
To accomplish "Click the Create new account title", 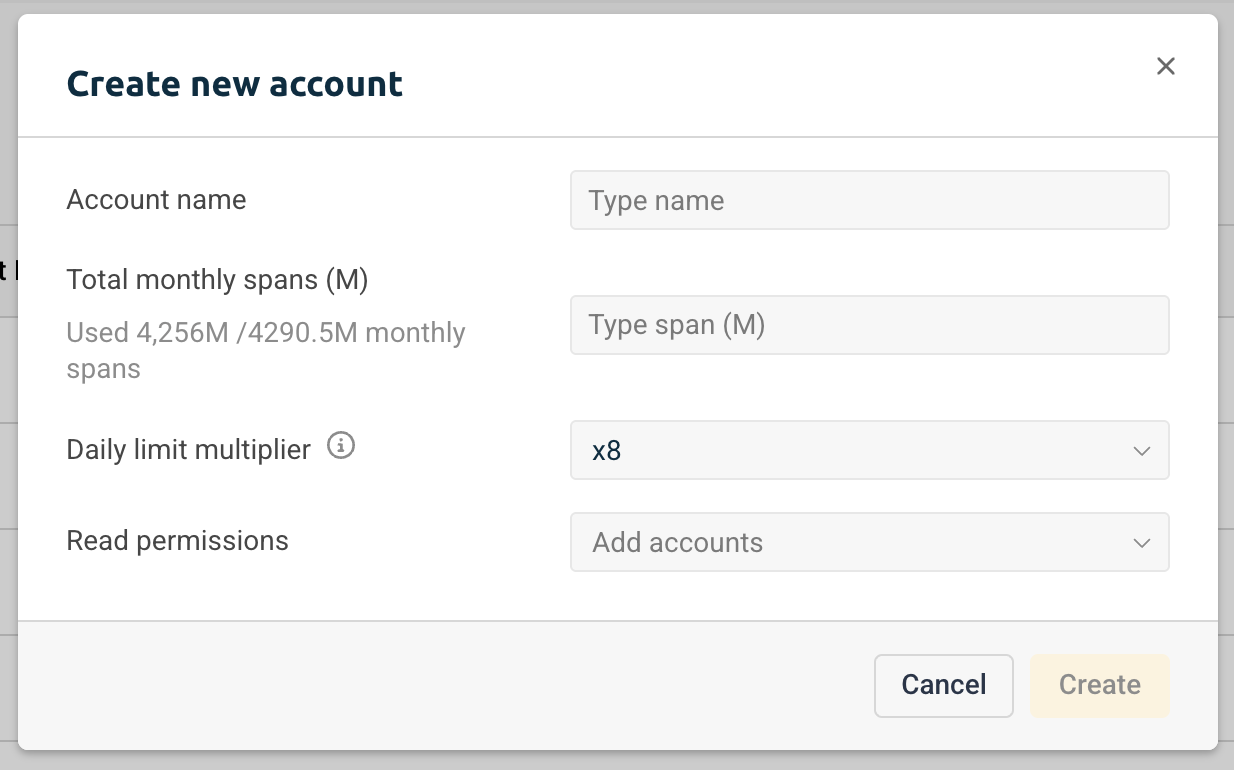I will [x=235, y=84].
